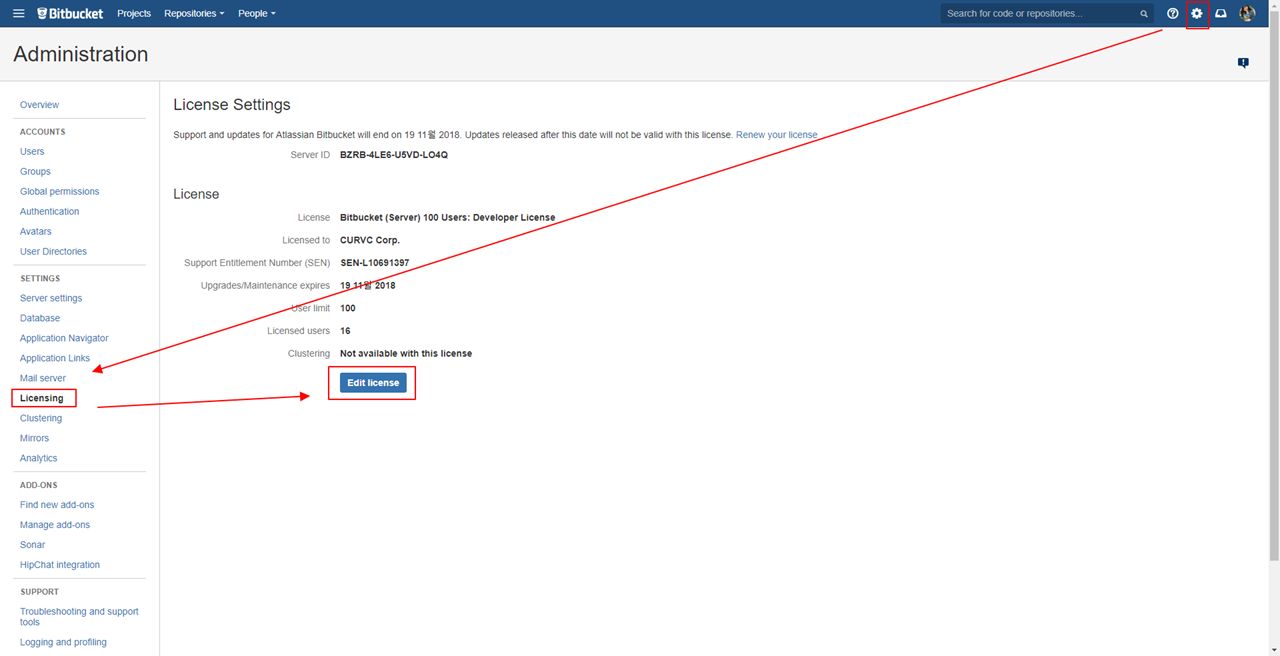Click the License Settings heading
Image resolution: width=1280 pixels, height=656 pixels.
click(x=232, y=105)
